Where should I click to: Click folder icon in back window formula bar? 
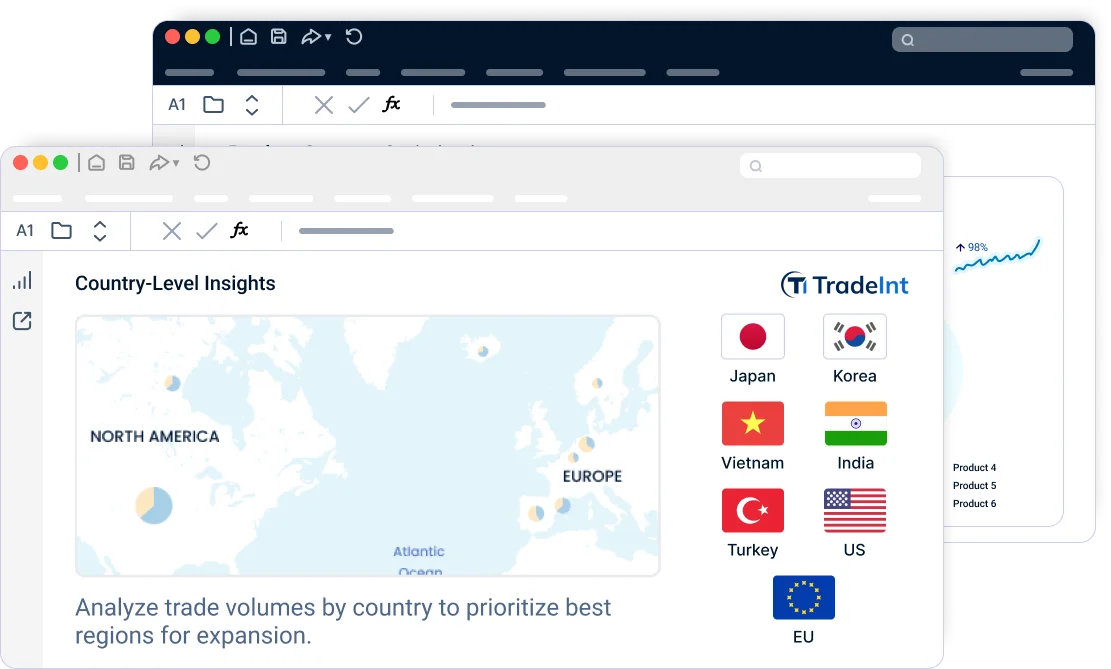tap(213, 105)
